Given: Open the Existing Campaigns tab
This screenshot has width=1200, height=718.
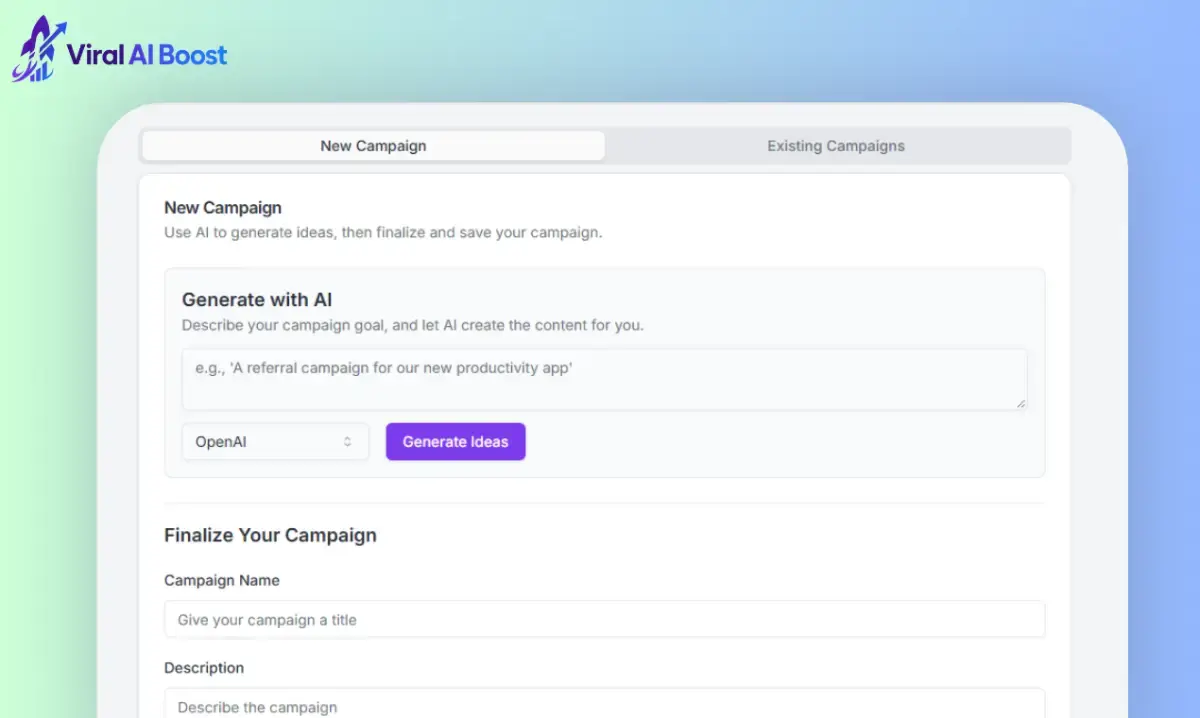Looking at the screenshot, I should pyautogui.click(x=836, y=146).
